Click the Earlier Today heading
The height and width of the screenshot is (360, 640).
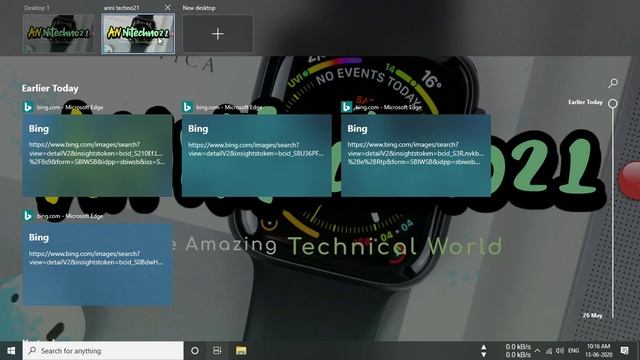(50, 88)
